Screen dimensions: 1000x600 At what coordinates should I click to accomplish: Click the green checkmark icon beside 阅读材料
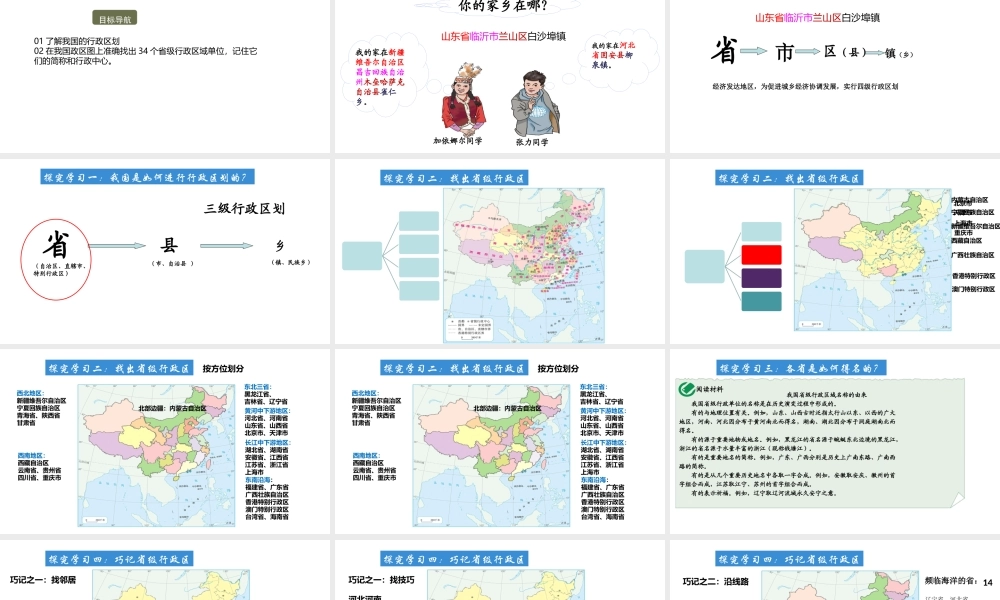point(686,389)
